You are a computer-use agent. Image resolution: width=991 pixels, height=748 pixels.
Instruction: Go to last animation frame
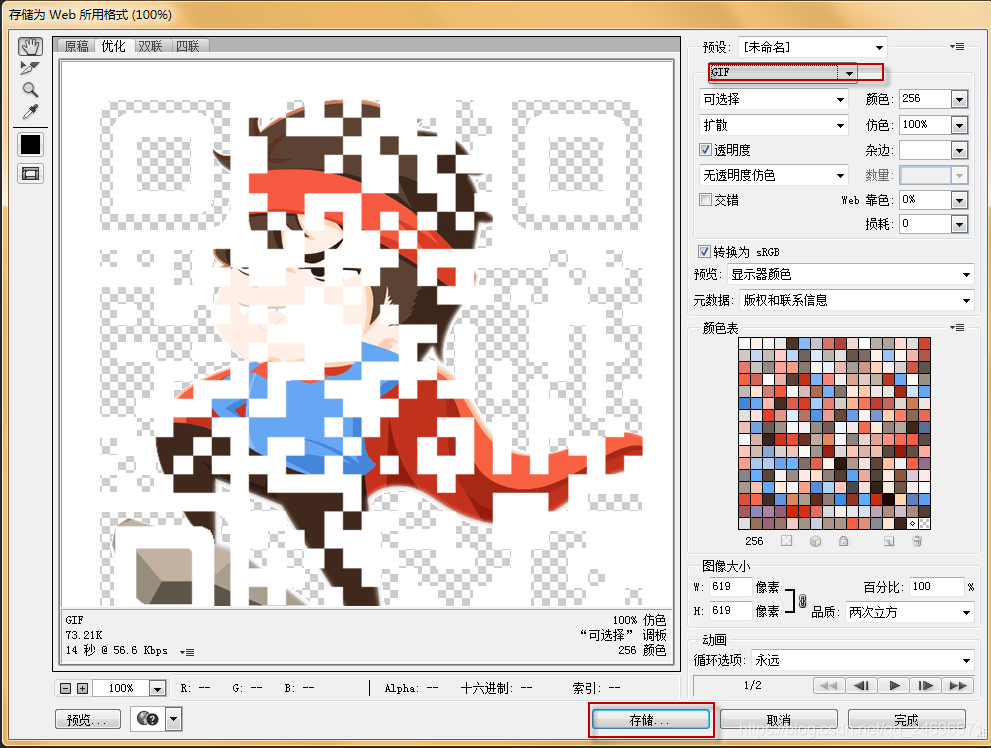(x=958, y=686)
